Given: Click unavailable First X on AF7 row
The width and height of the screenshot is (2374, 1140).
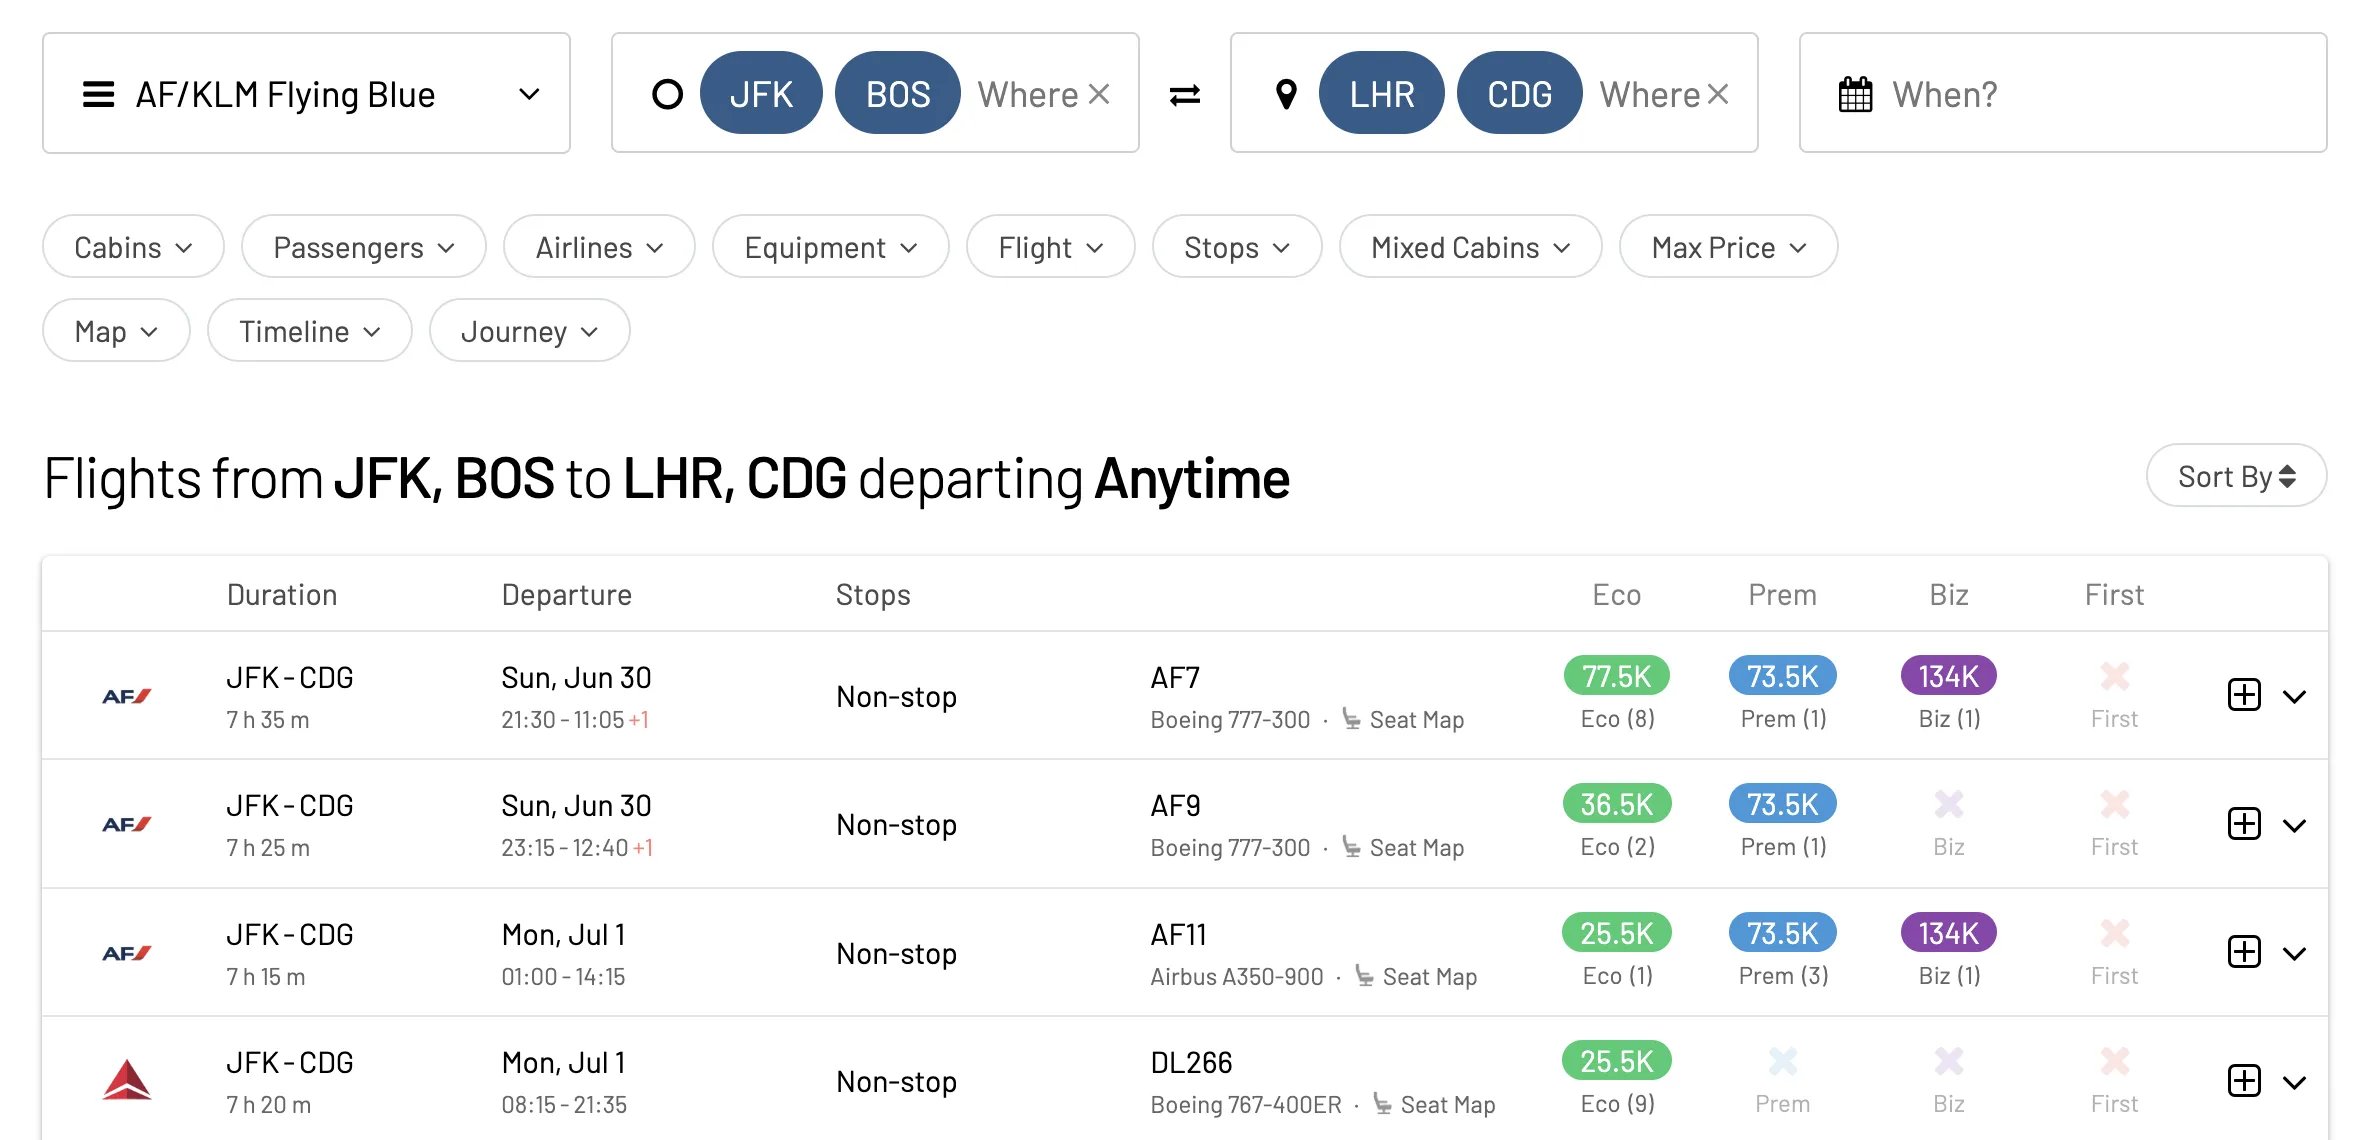Looking at the screenshot, I should click(x=2114, y=677).
